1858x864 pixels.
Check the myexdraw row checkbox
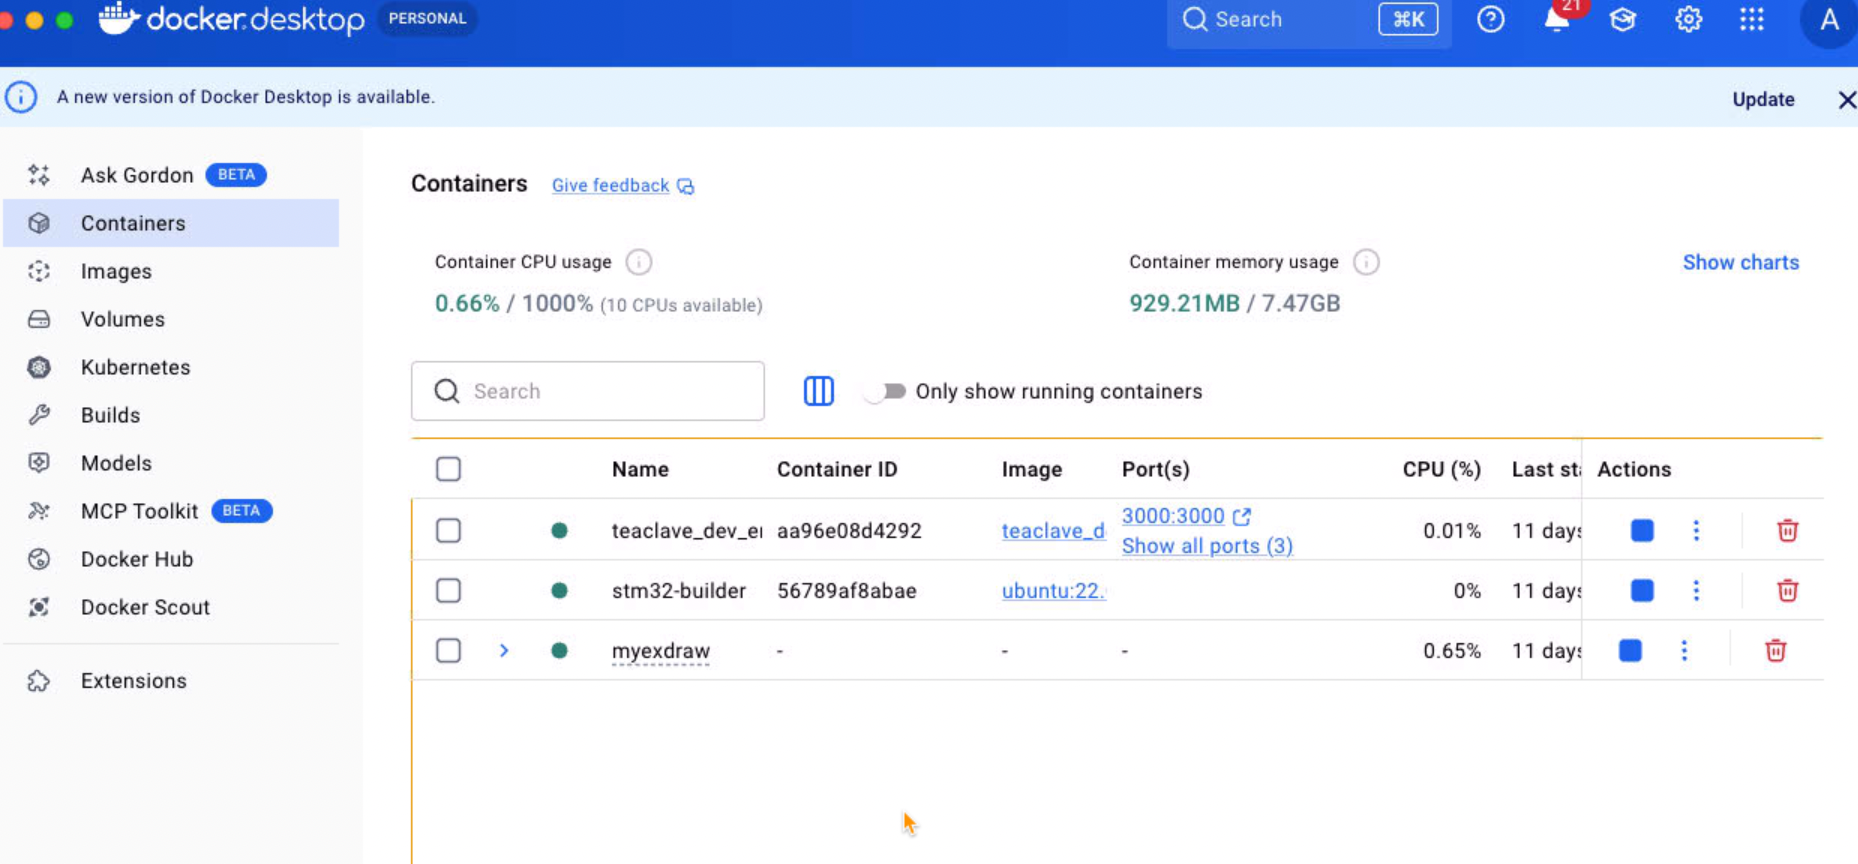pos(449,650)
